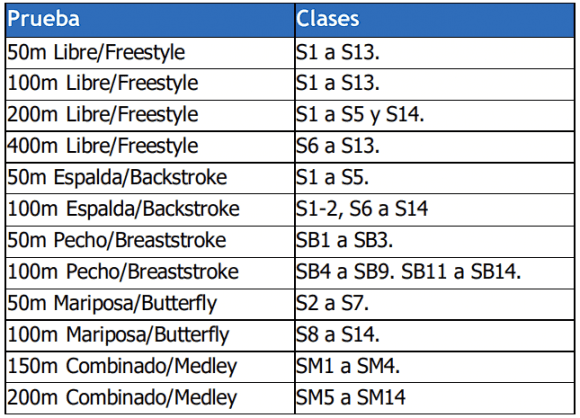Click the SB4 a SB9. SB11 a SB14 cell
580x418 pixels.
tap(435, 273)
